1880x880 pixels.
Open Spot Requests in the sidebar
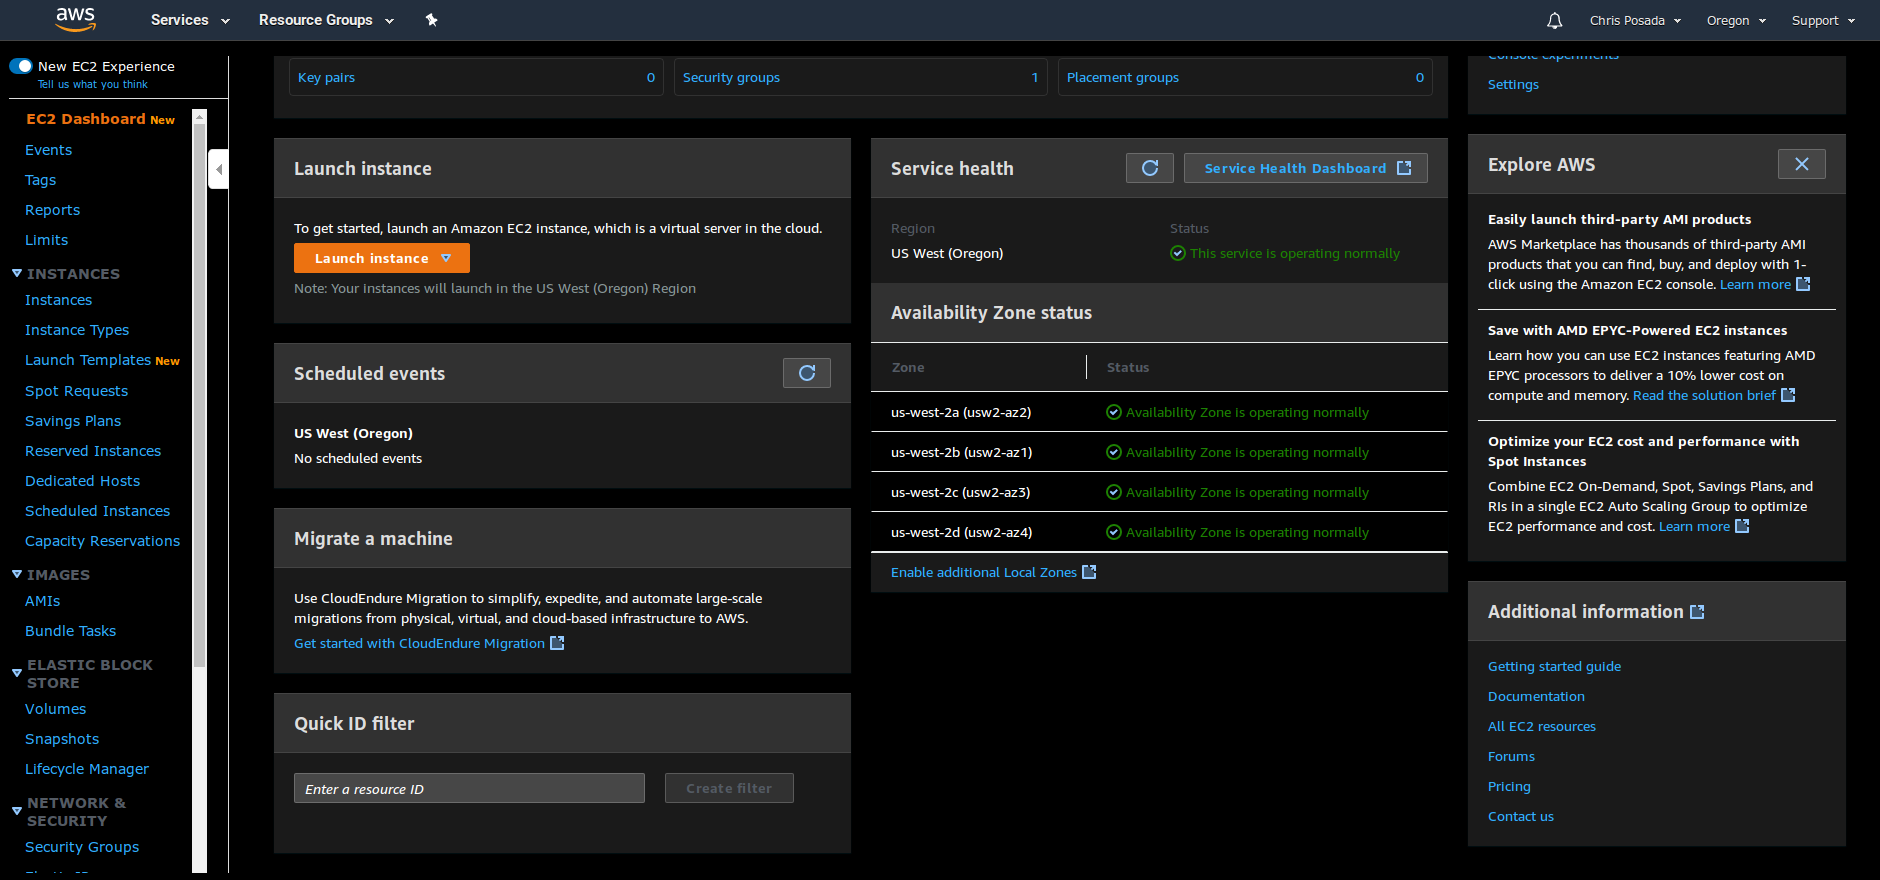[x=76, y=391]
